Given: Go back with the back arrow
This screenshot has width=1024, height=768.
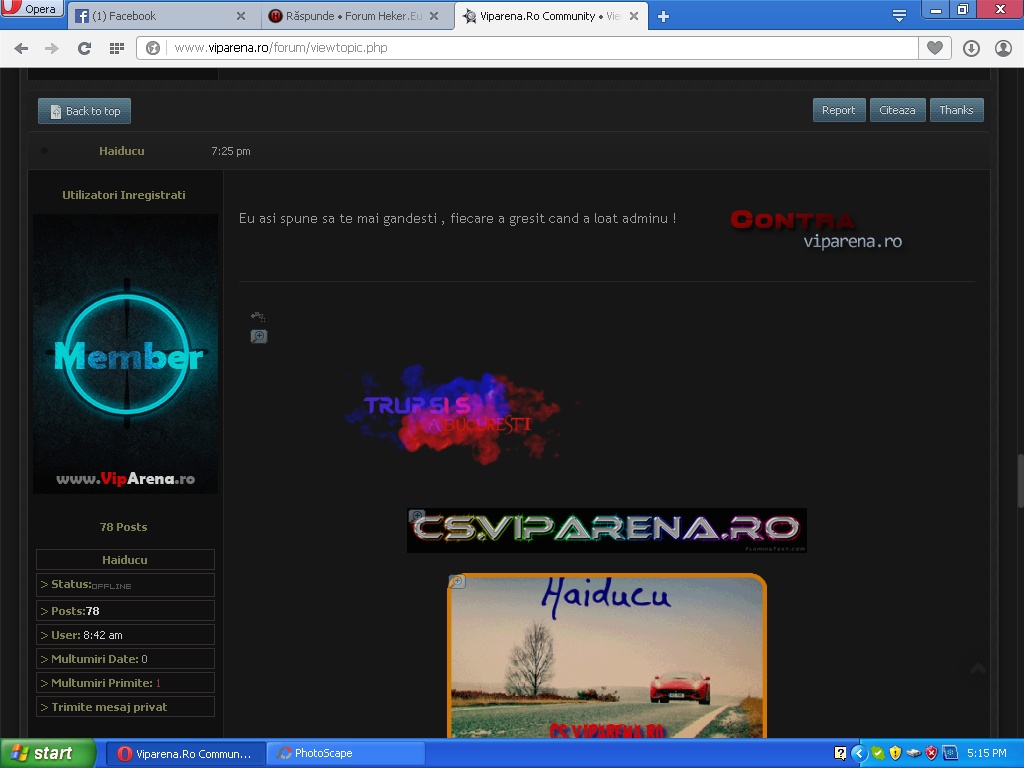Looking at the screenshot, I should (x=21, y=48).
